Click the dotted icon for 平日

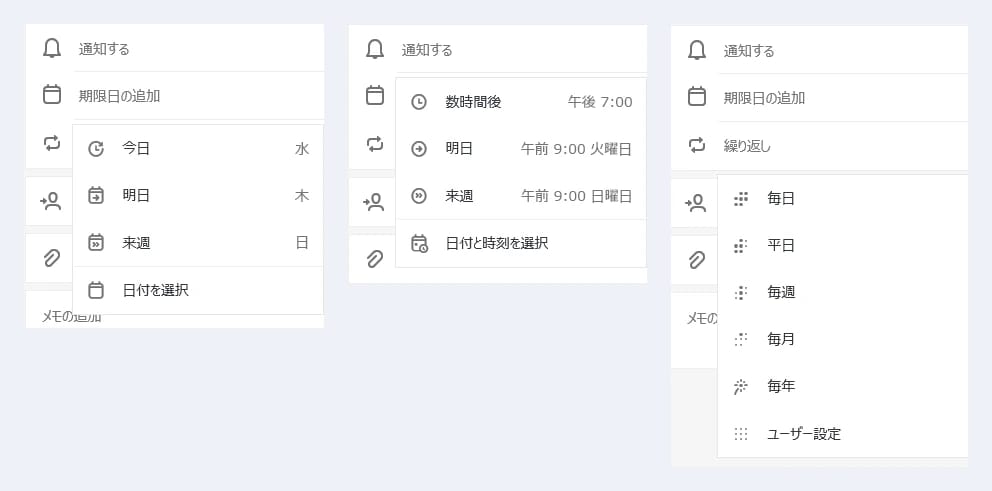(x=740, y=246)
